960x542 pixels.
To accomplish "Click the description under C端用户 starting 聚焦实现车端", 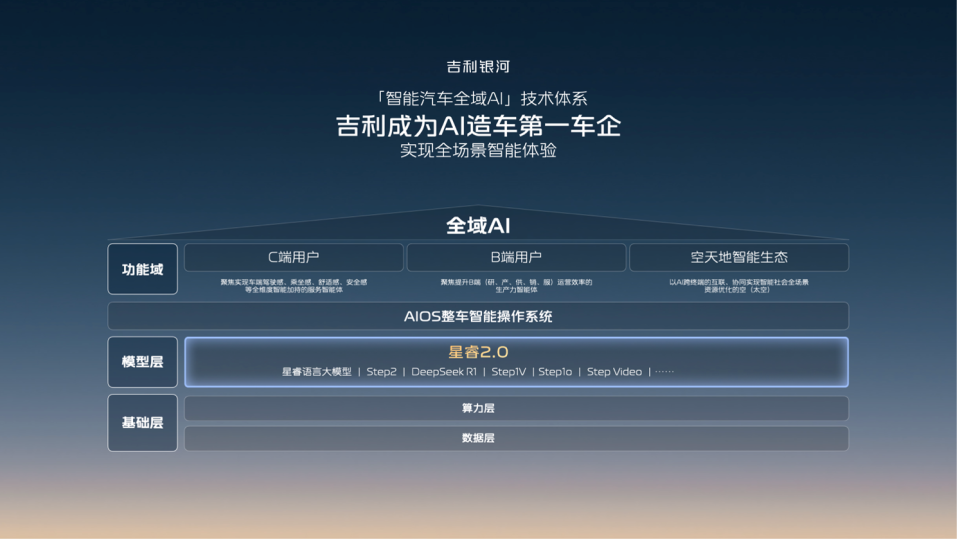I will coord(294,286).
